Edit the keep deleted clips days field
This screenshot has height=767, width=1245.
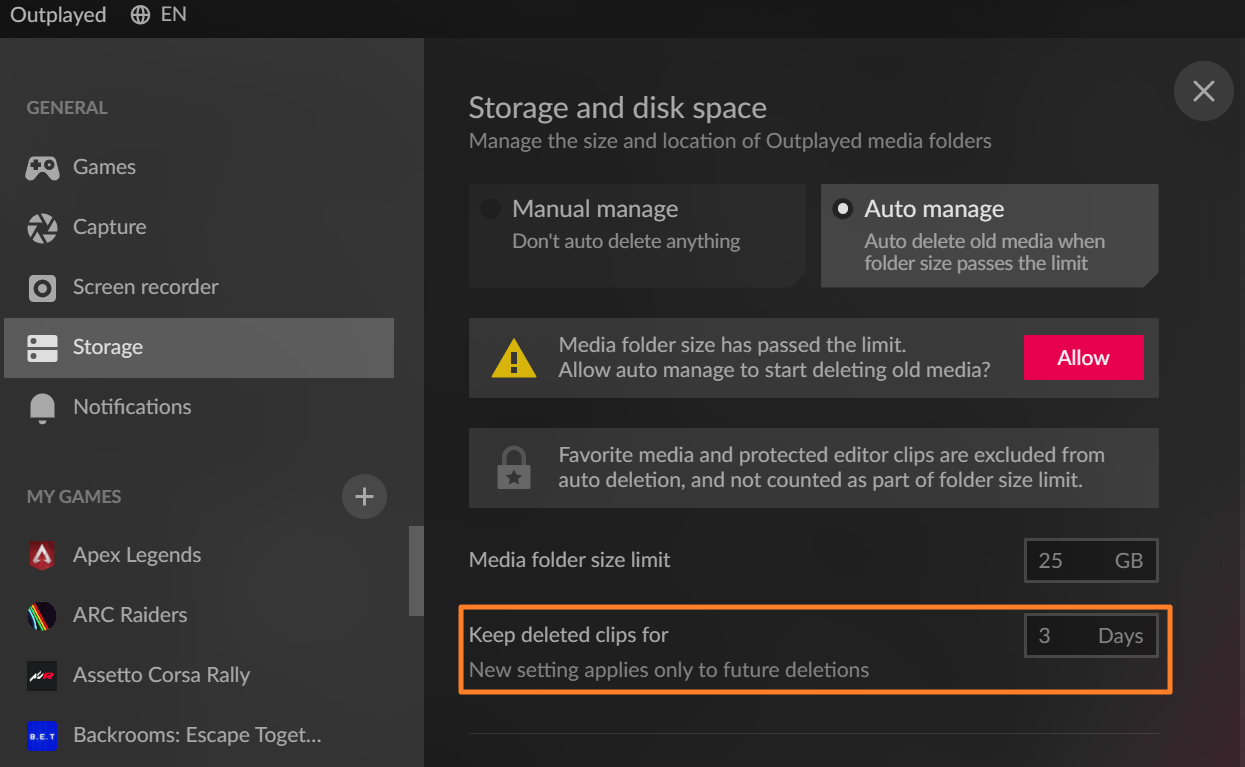tap(1091, 636)
